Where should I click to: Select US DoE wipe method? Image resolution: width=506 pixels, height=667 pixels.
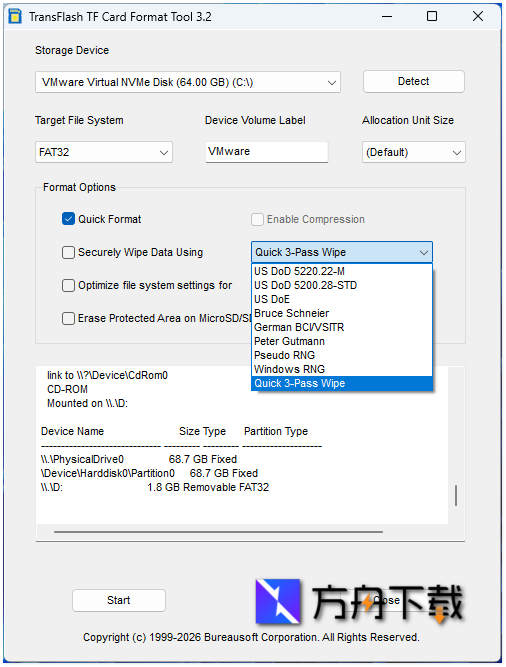click(342, 299)
